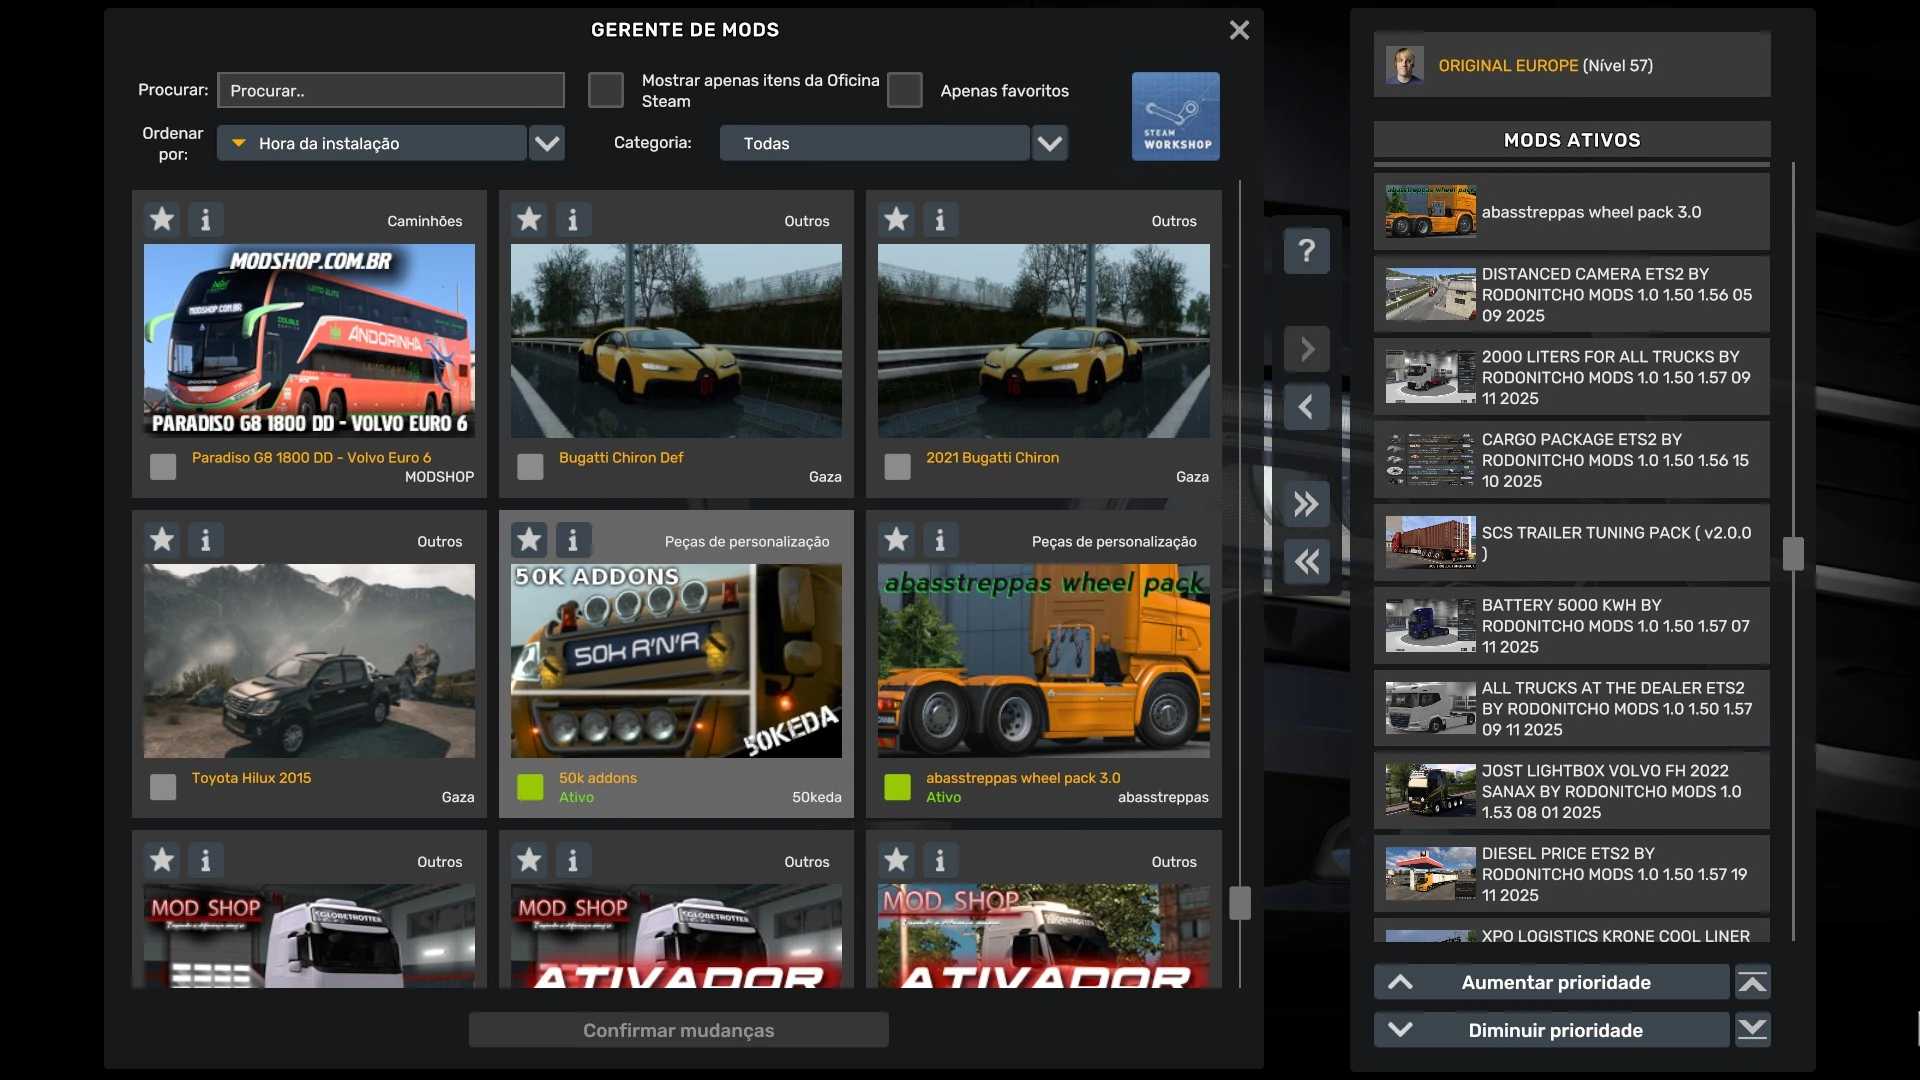The height and width of the screenshot is (1080, 1920).
Task: Click the Diminuir prioridade button
Action: [1552, 1030]
